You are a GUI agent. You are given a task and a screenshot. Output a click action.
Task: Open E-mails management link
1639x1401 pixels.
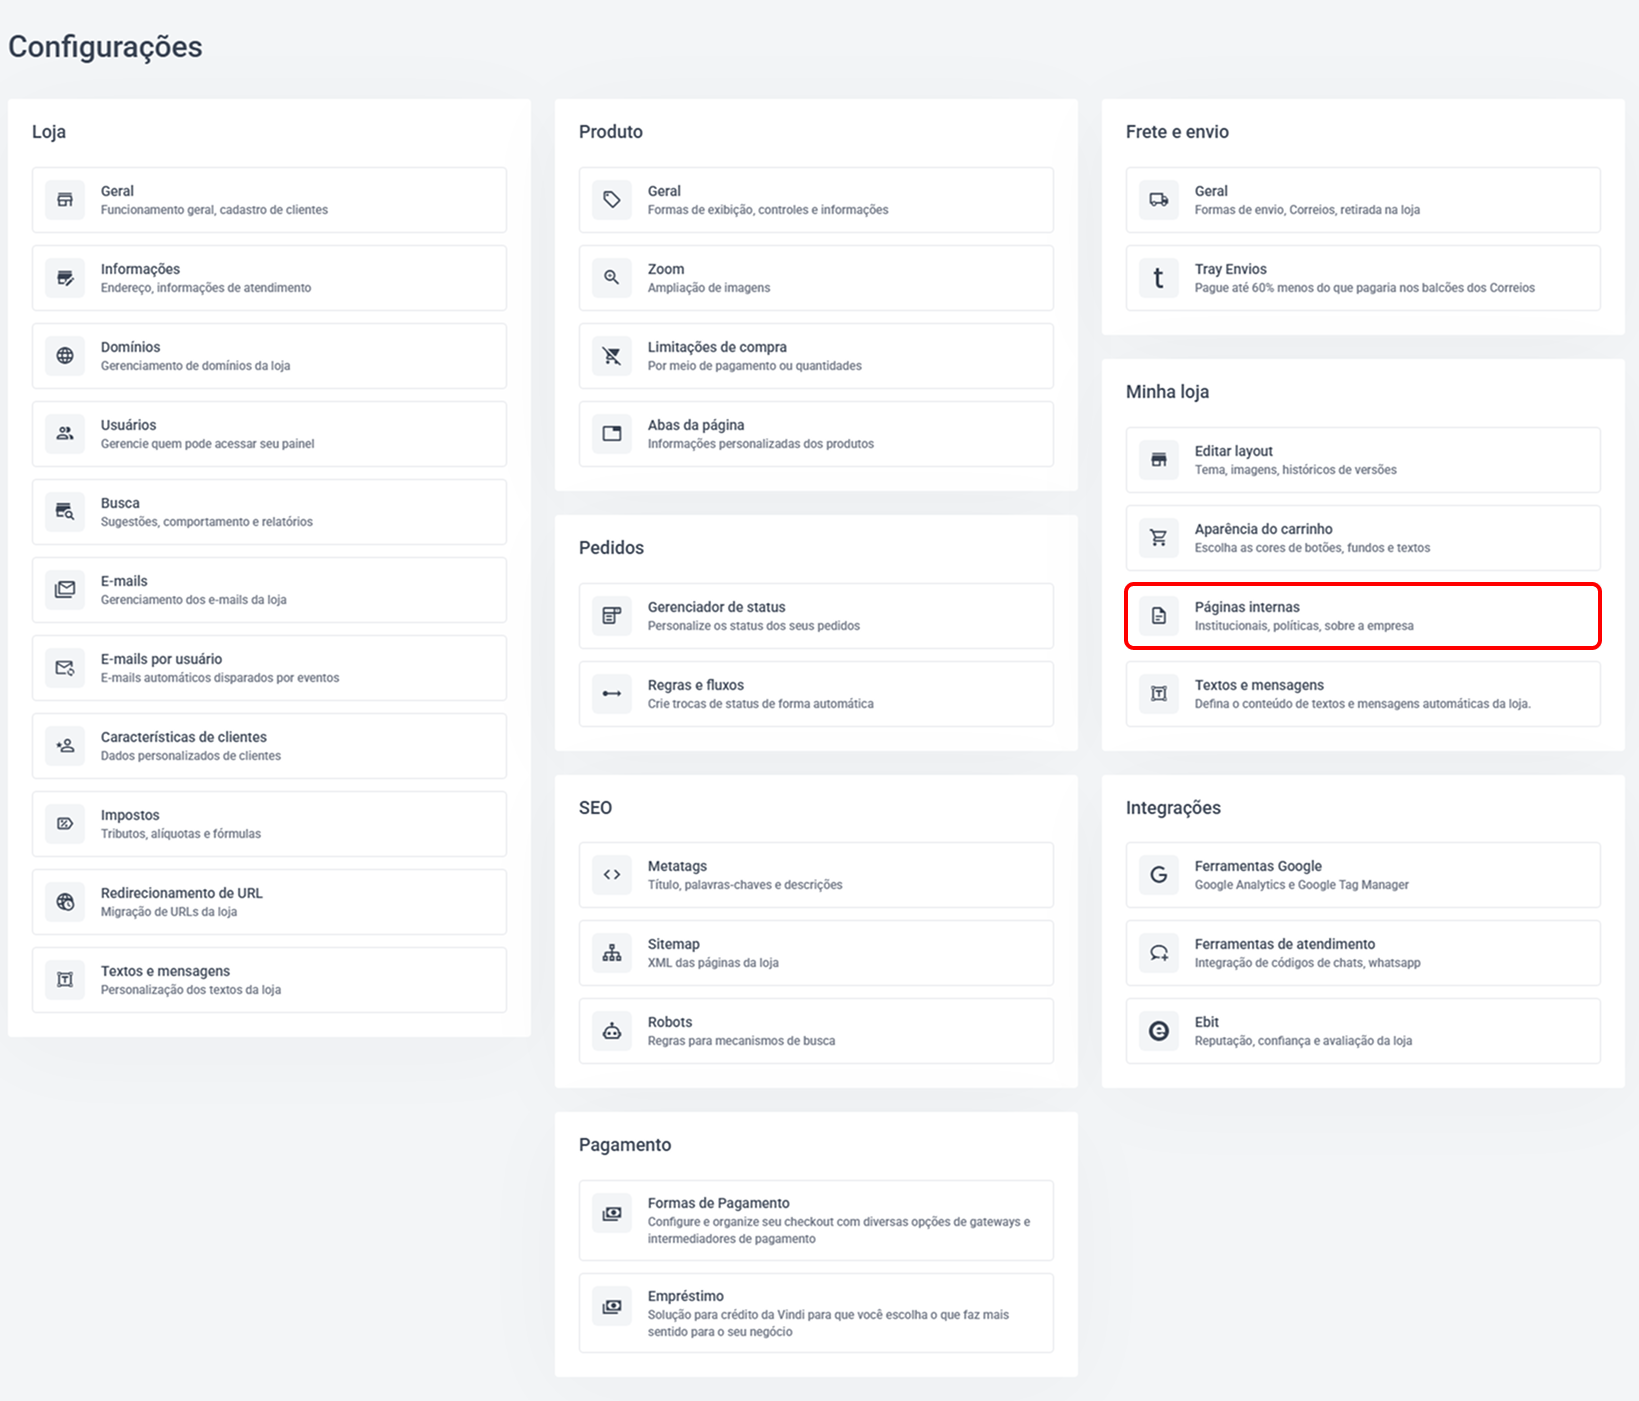(x=124, y=581)
